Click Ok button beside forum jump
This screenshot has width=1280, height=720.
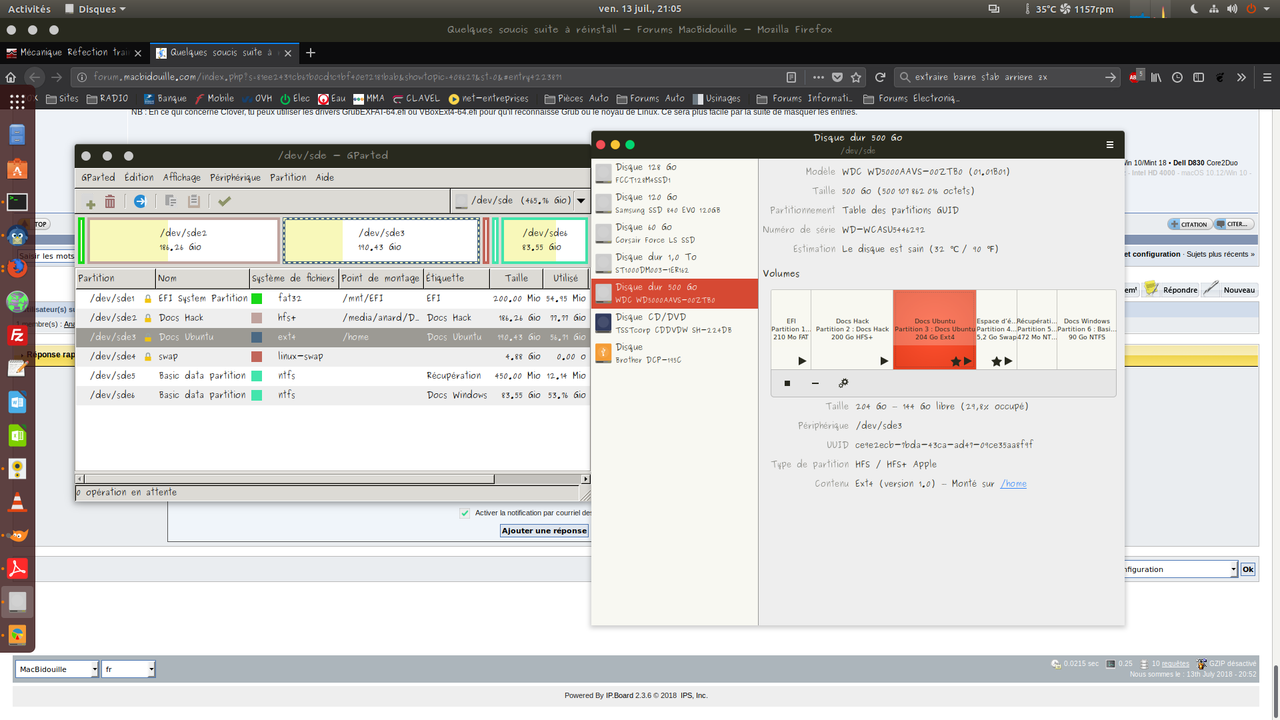point(1247,569)
